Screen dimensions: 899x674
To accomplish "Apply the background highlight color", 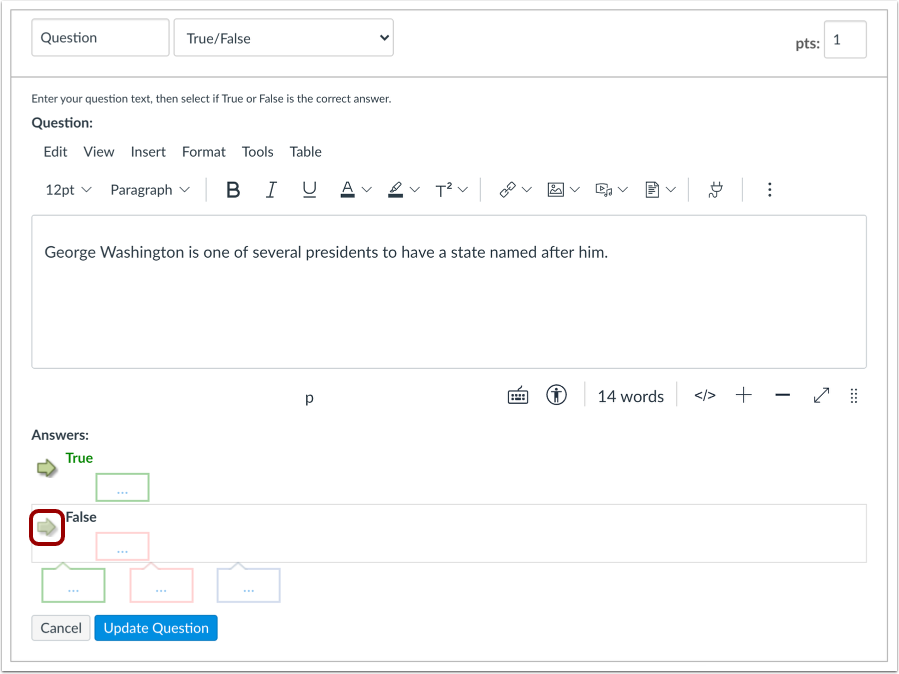I will click(396, 190).
